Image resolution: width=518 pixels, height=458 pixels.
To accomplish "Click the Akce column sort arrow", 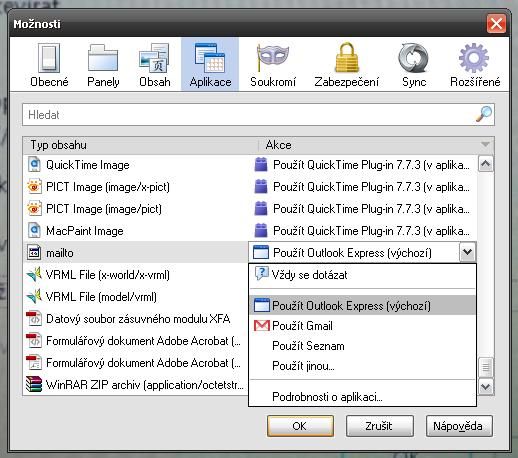I will pyautogui.click(x=485, y=145).
